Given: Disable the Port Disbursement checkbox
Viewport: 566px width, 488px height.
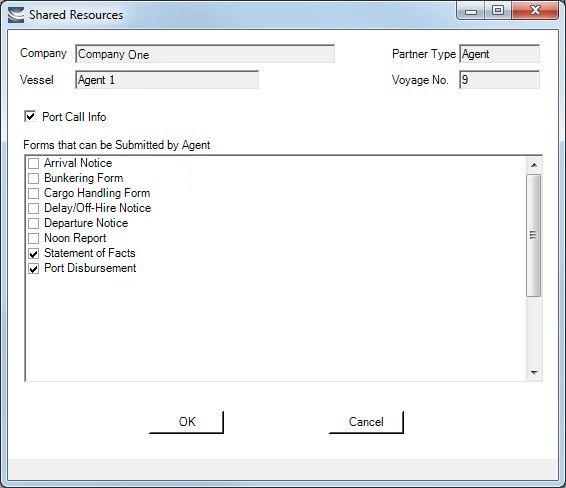Looking at the screenshot, I should [34, 269].
